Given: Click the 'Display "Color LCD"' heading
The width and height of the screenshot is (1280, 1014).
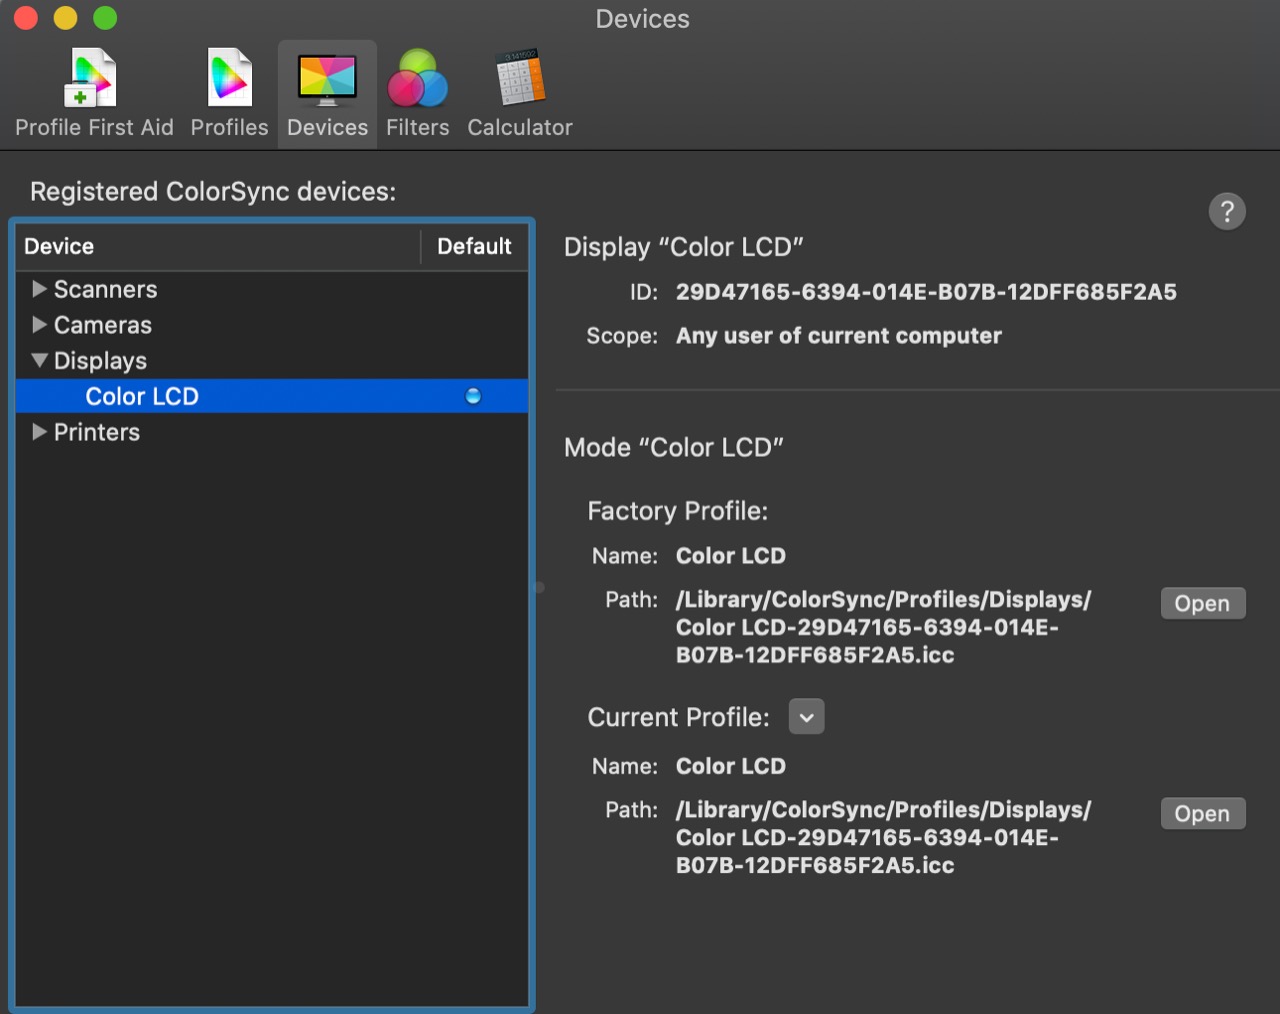Looking at the screenshot, I should [684, 247].
